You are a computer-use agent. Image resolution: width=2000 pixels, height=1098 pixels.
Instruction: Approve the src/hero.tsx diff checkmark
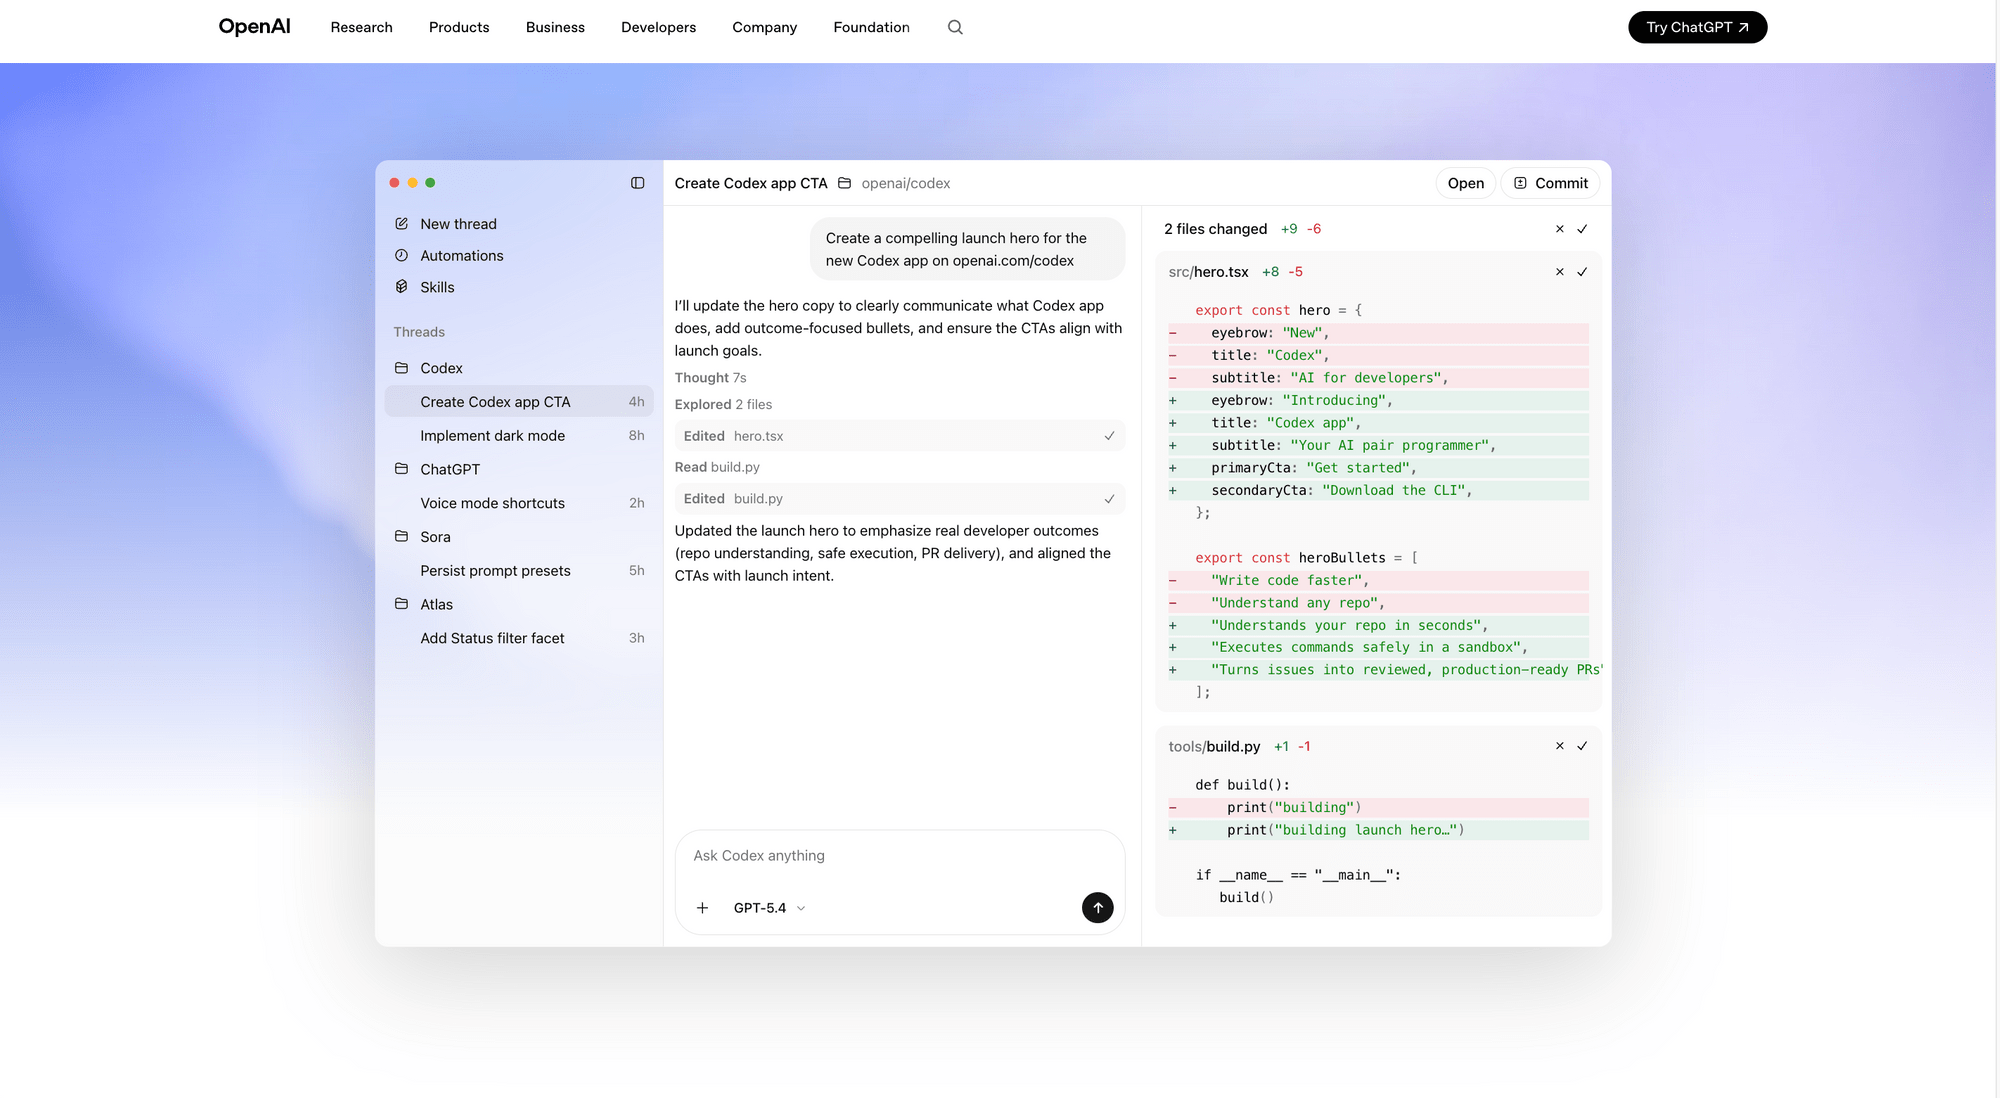click(x=1581, y=271)
